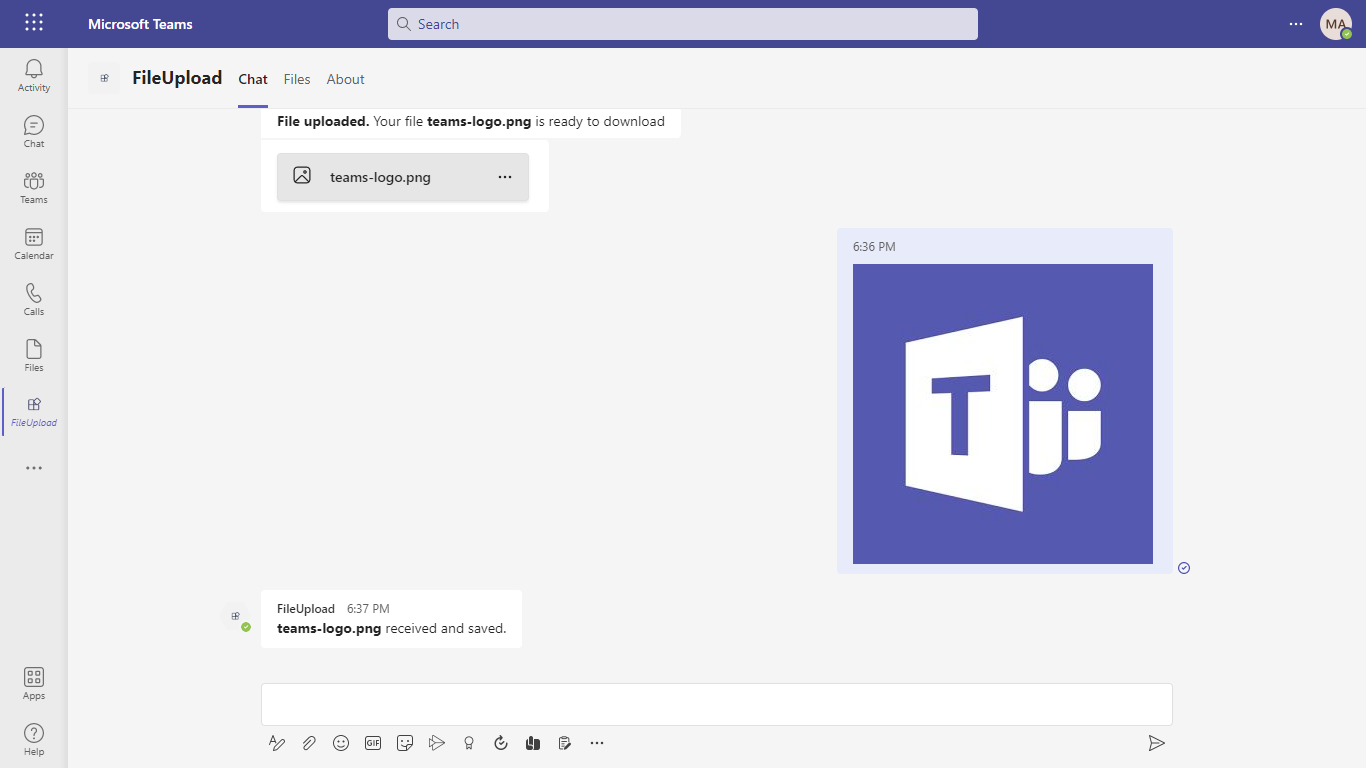Open Settings and more ellipsis in title bar
Image resolution: width=1366 pixels, height=768 pixels.
[x=1296, y=24]
